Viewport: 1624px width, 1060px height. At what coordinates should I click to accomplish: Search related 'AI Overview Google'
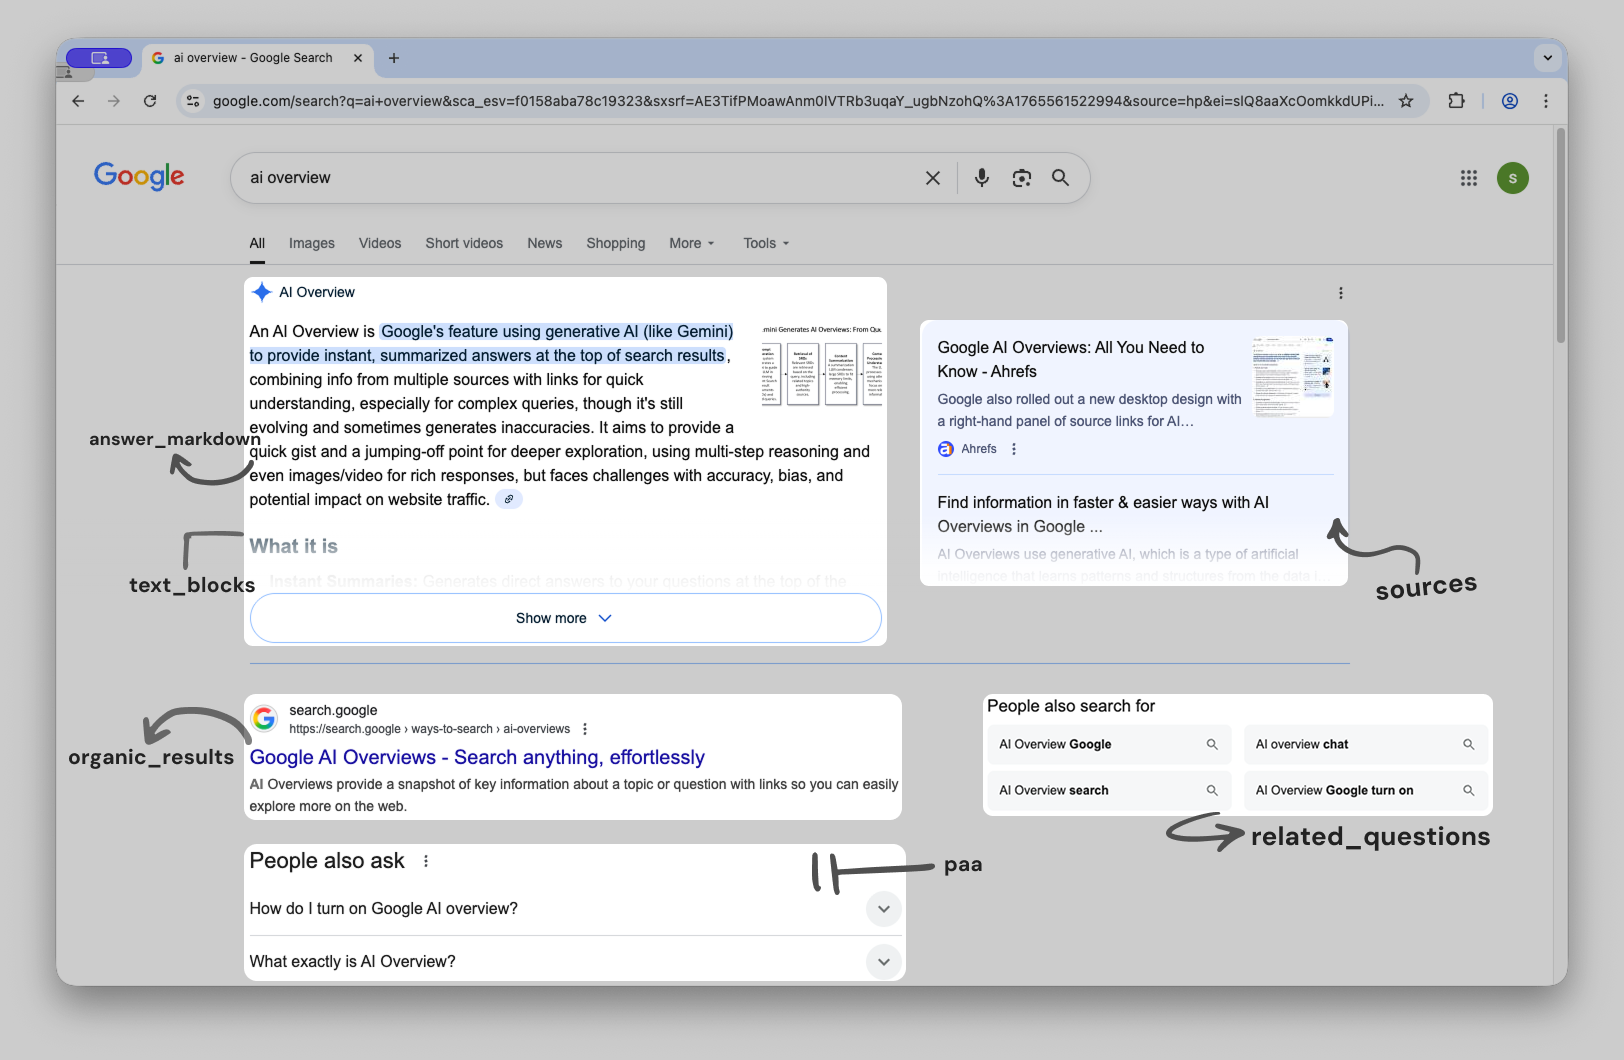click(1108, 744)
